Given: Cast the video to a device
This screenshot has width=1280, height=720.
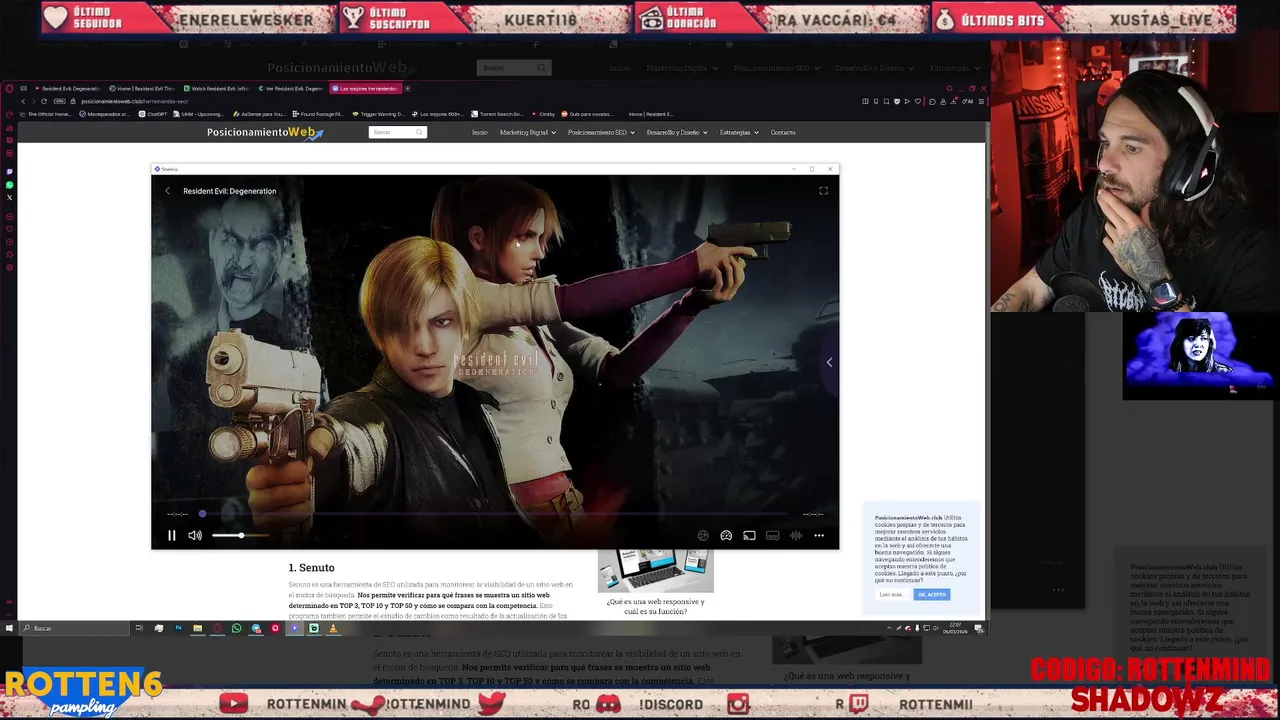Looking at the screenshot, I should (749, 536).
